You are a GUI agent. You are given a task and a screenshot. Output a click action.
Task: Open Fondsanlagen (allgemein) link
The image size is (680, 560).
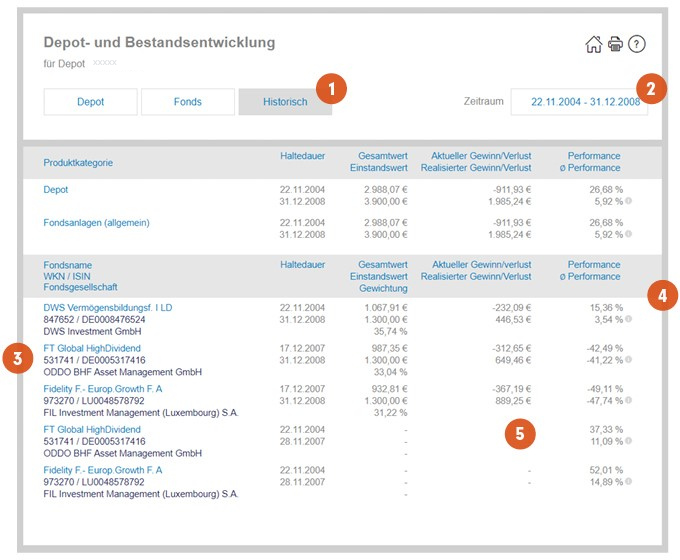[x=96, y=222]
